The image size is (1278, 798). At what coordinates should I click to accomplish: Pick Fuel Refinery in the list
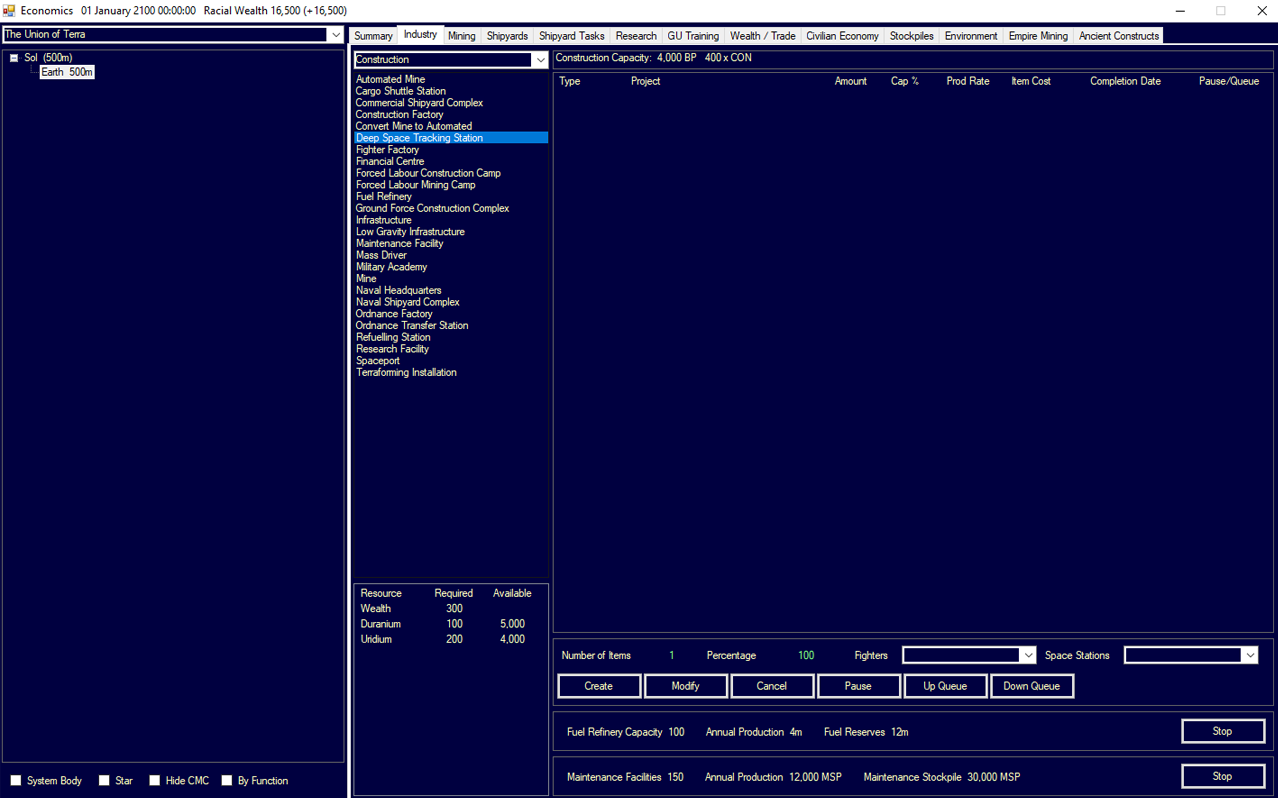coord(384,197)
